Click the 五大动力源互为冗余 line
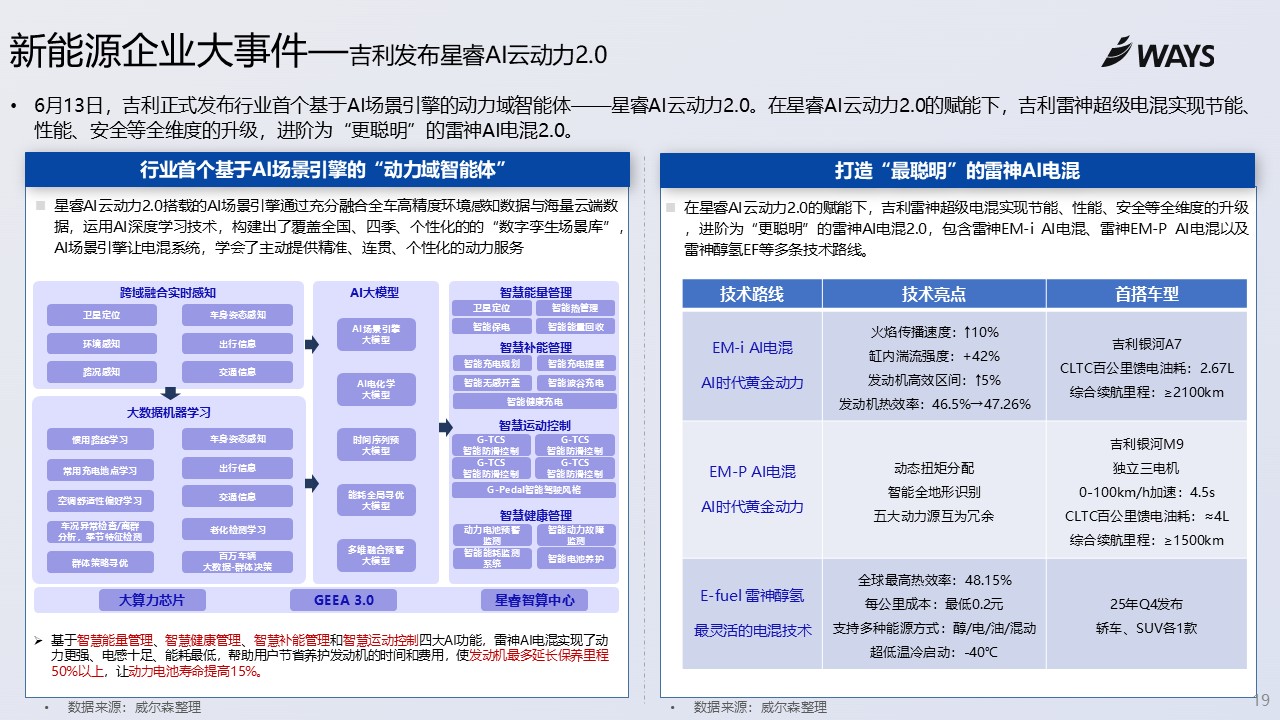1280x720 pixels. coord(934,516)
